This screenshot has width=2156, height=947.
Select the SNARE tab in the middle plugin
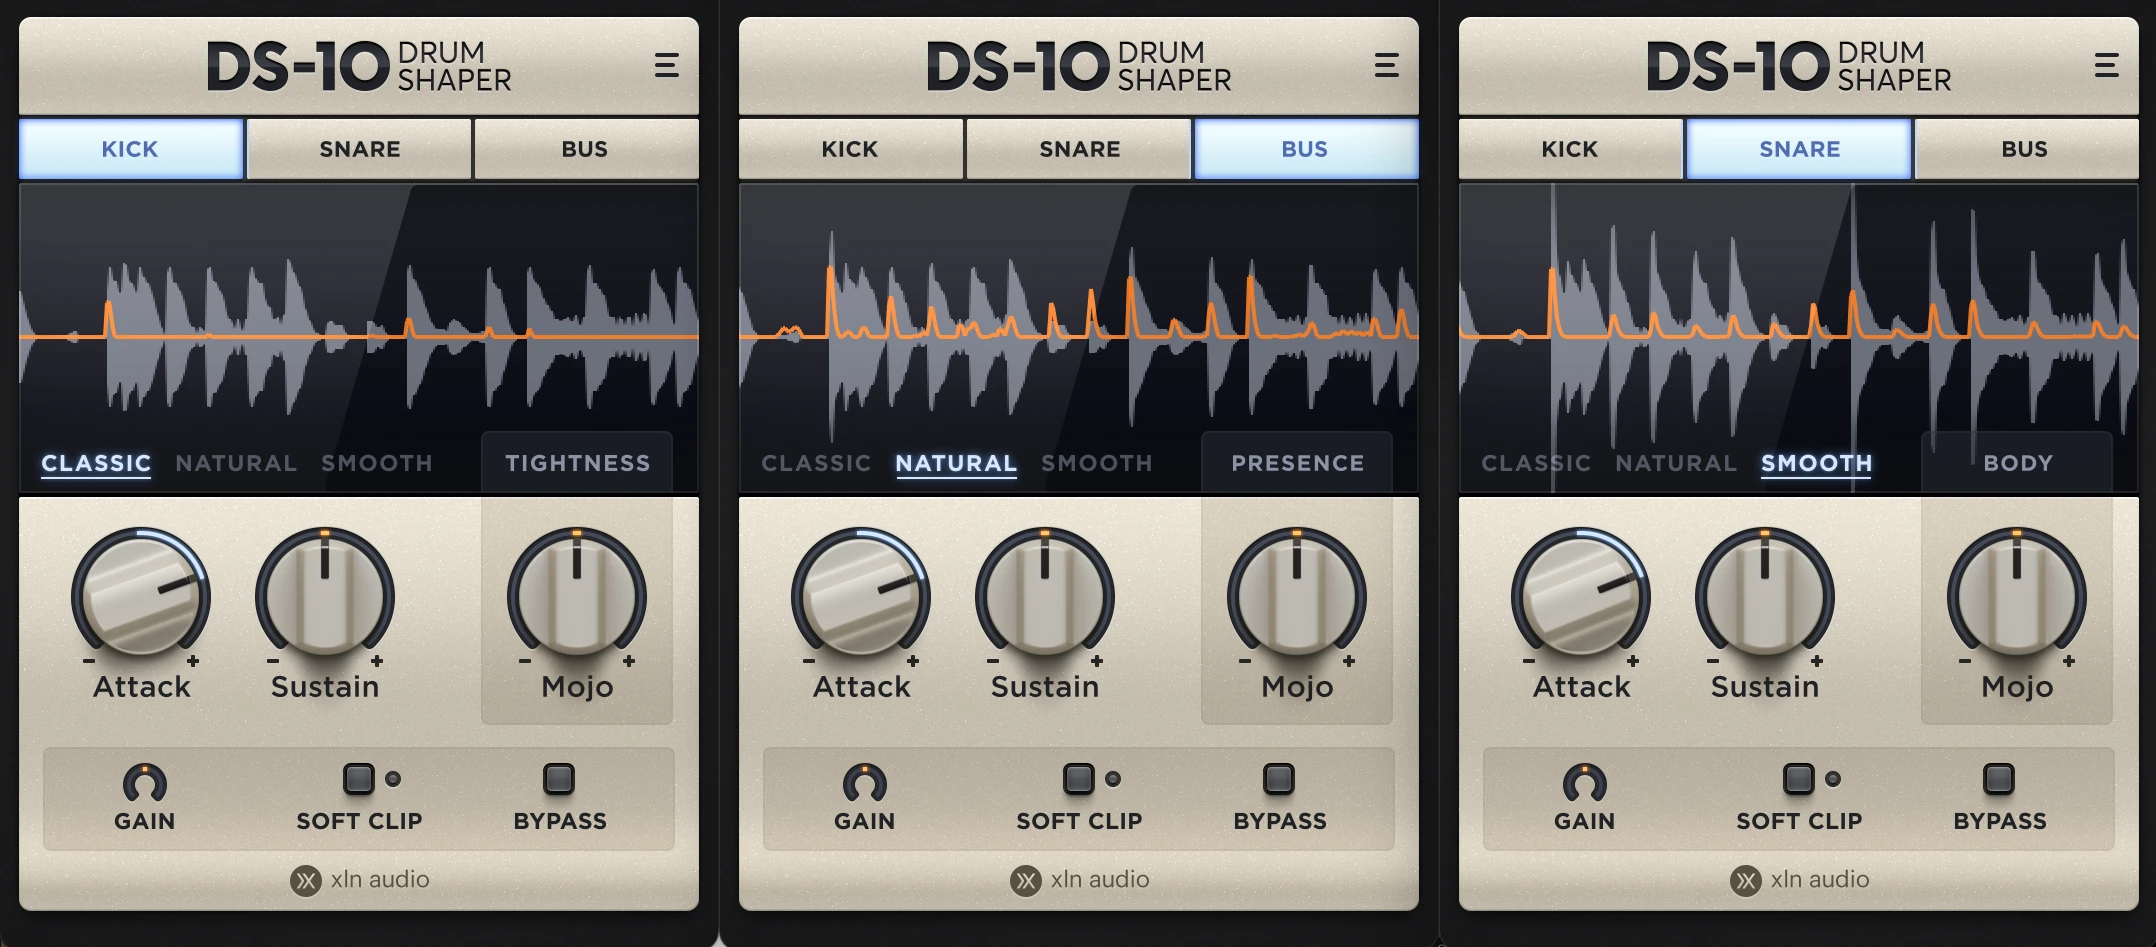pos(1079,149)
